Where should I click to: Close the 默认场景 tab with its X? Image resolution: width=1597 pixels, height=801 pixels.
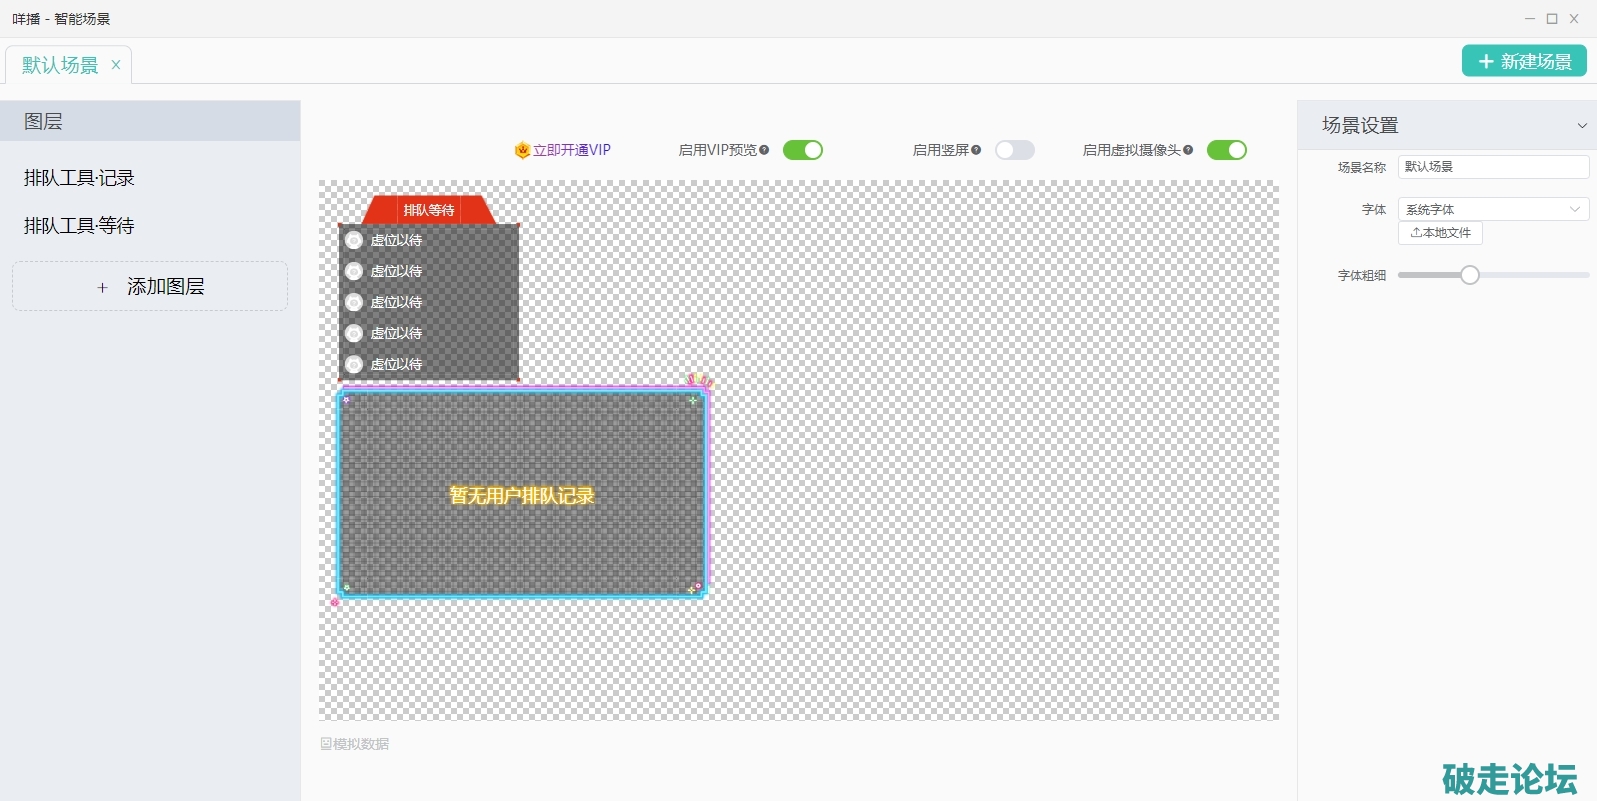coord(116,65)
